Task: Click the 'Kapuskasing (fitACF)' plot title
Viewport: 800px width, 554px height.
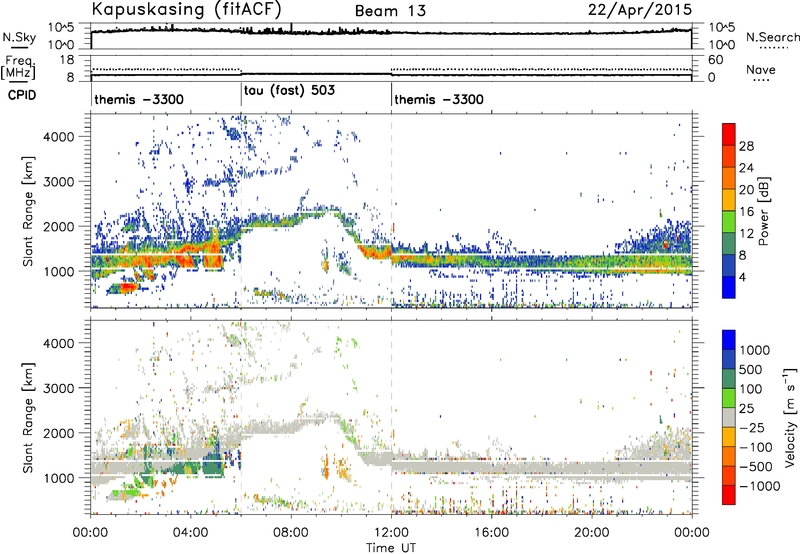Action: (186, 9)
